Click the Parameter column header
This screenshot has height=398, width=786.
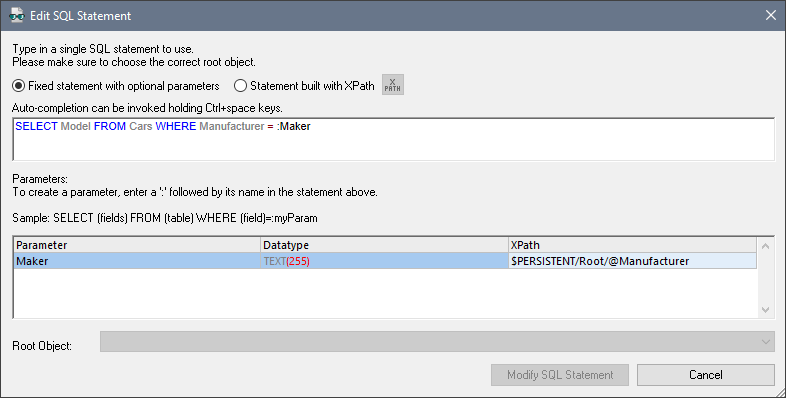[x=137, y=245]
